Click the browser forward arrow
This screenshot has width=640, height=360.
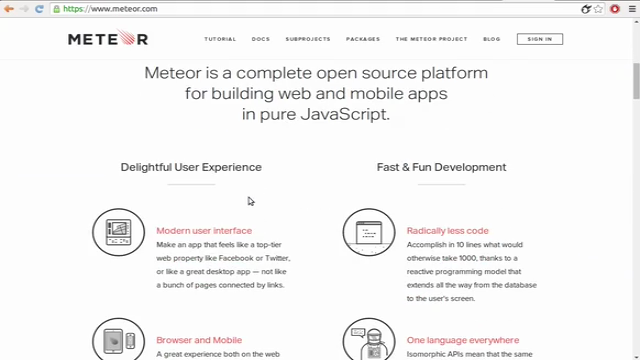pyautogui.click(x=24, y=9)
